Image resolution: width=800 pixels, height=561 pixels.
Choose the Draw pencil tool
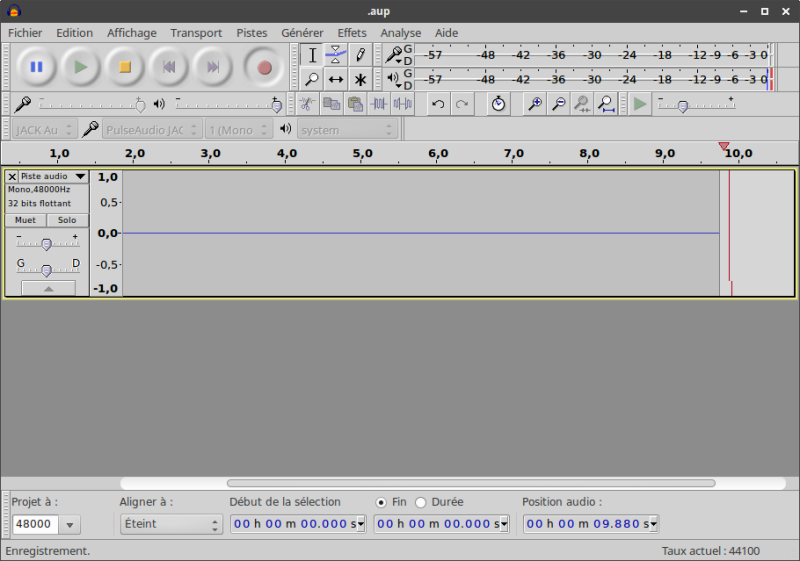click(x=360, y=55)
